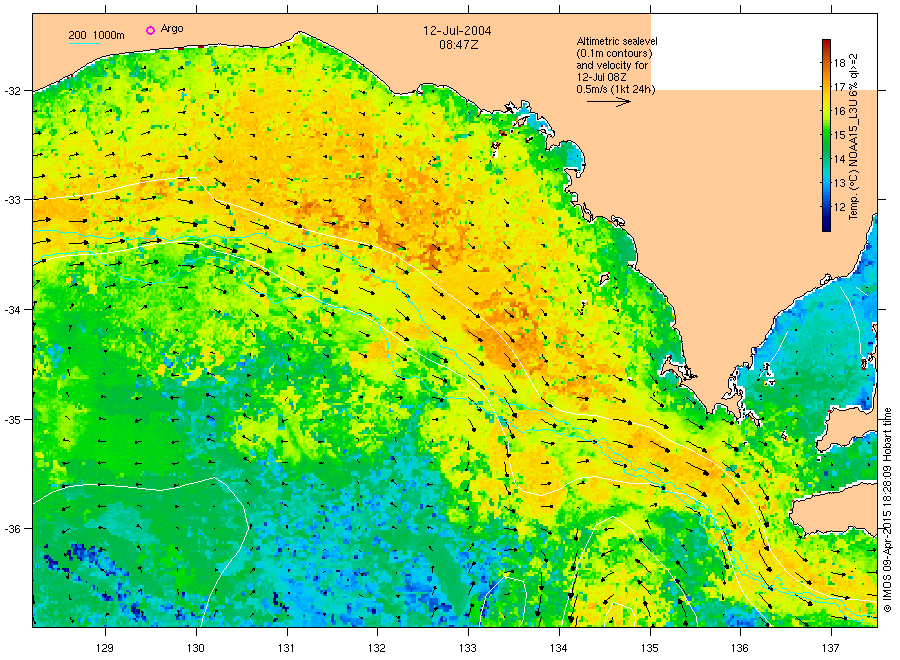900x660 pixels.
Task: Click the cyan depth contour legend line
Action: point(84,43)
